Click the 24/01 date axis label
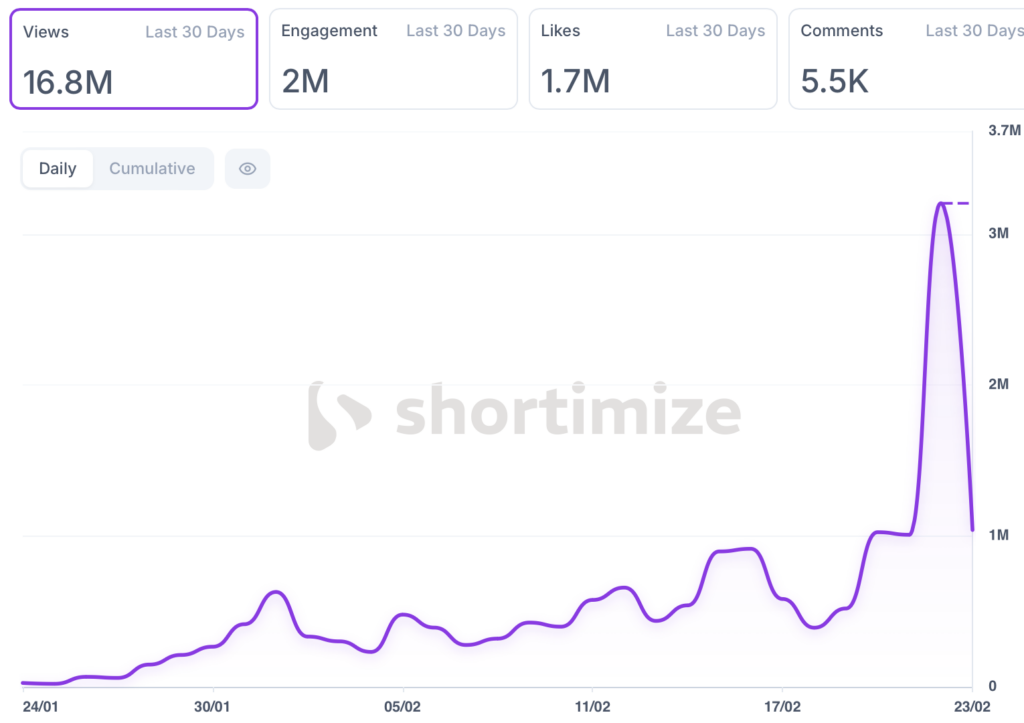This screenshot has width=1024, height=723. [40, 704]
